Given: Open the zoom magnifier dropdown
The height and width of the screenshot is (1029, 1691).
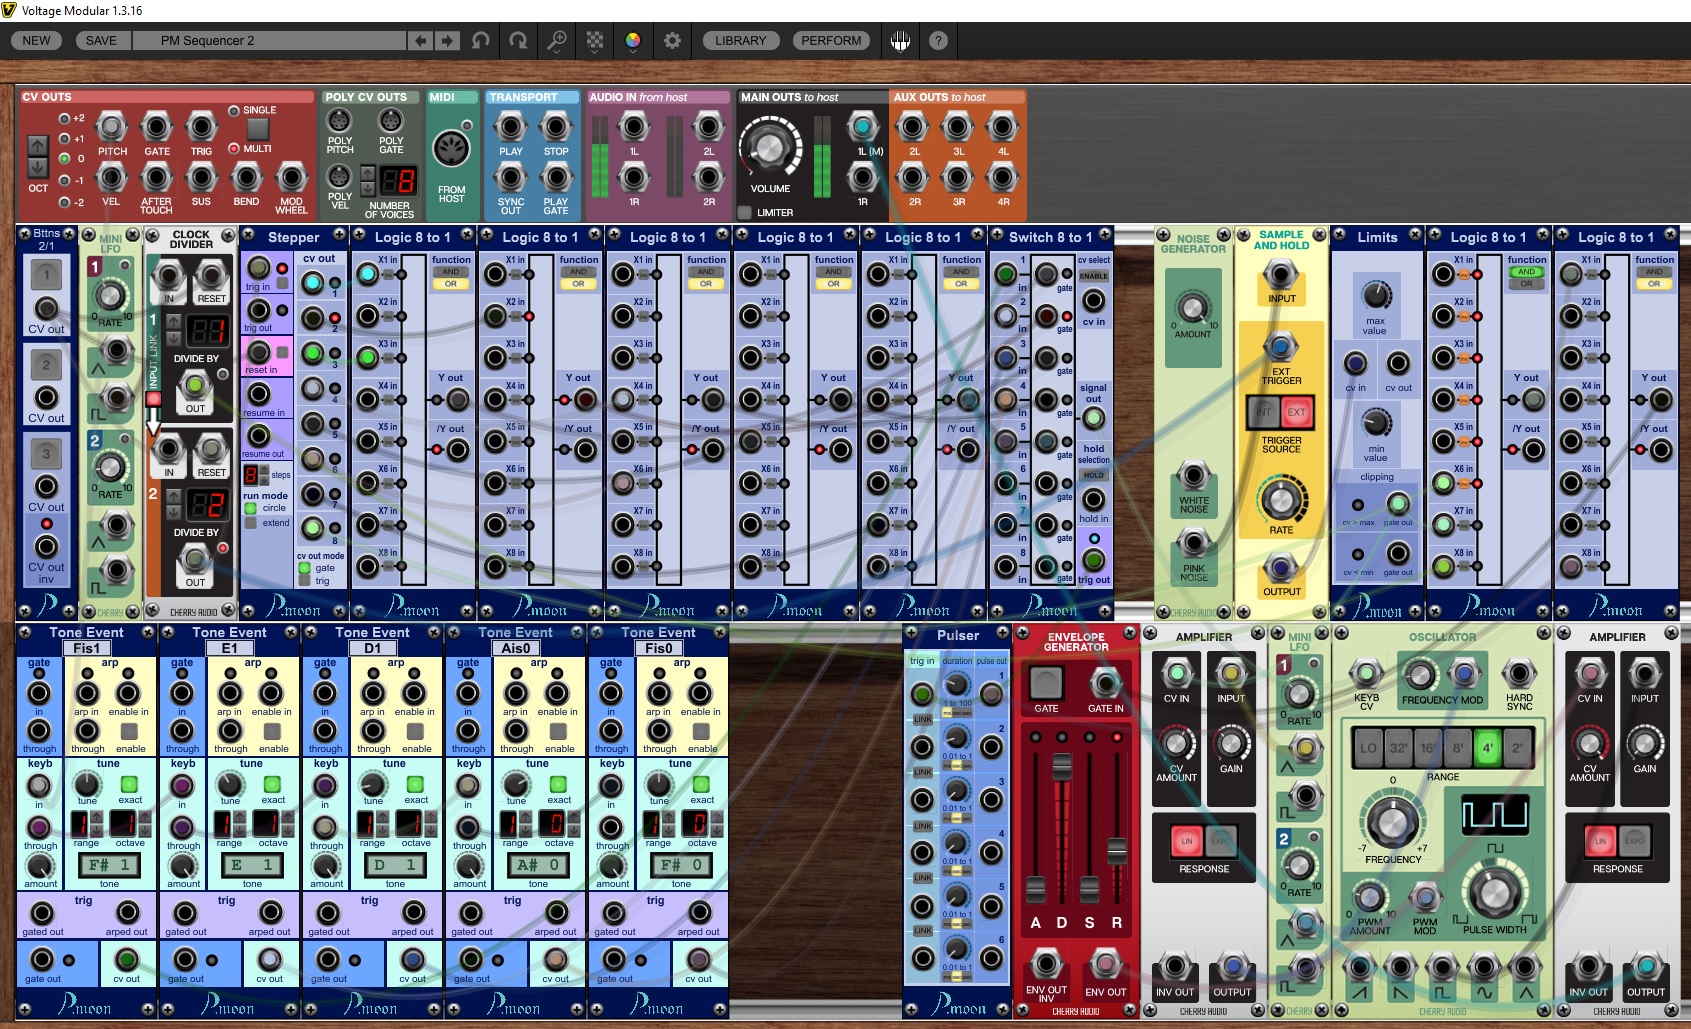Looking at the screenshot, I should [556, 41].
